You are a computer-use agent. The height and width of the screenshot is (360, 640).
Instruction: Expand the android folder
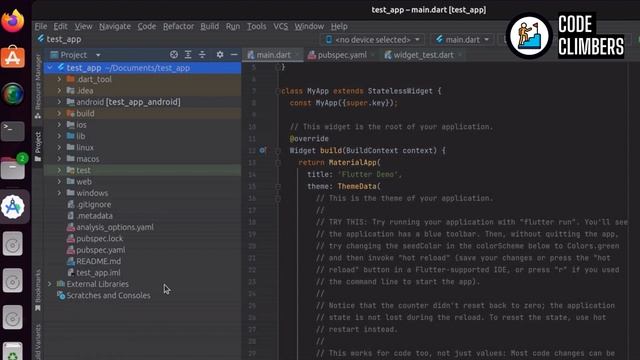click(60, 102)
